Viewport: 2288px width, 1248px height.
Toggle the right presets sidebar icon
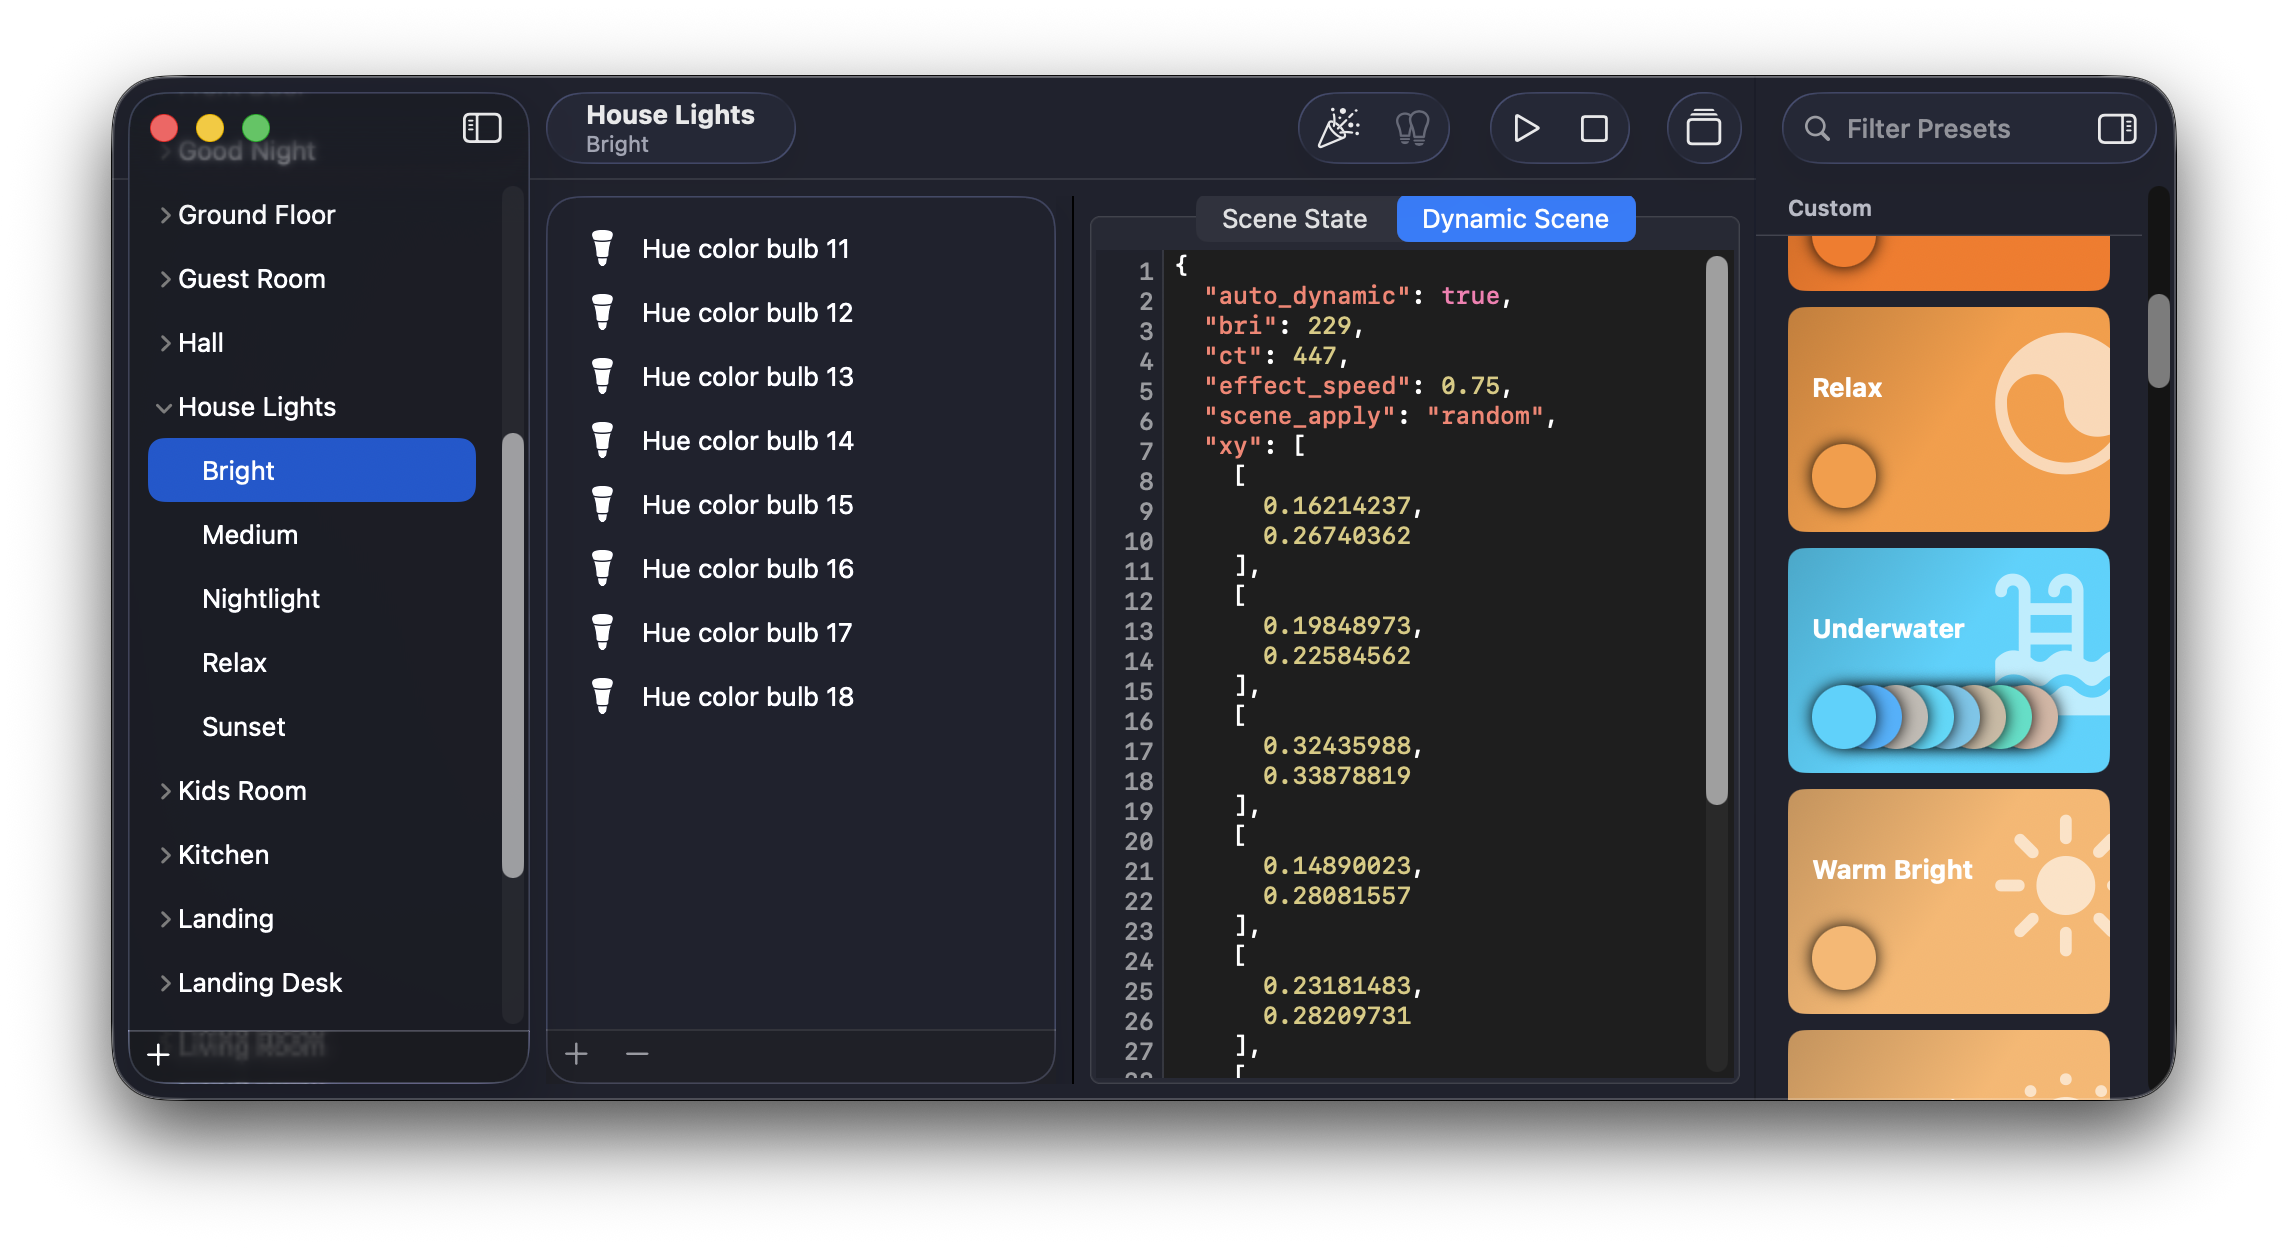click(x=2117, y=128)
